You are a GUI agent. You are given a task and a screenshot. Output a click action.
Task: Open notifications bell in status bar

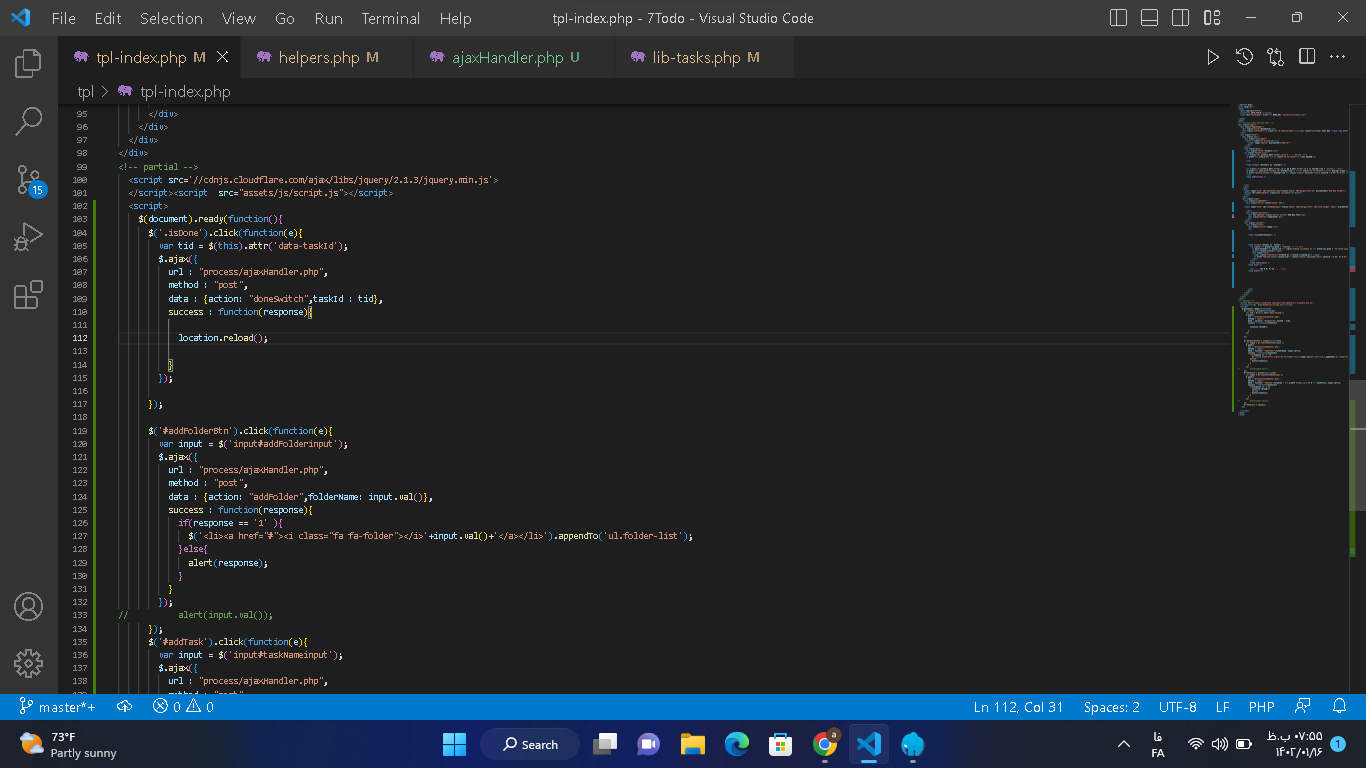coord(1342,707)
